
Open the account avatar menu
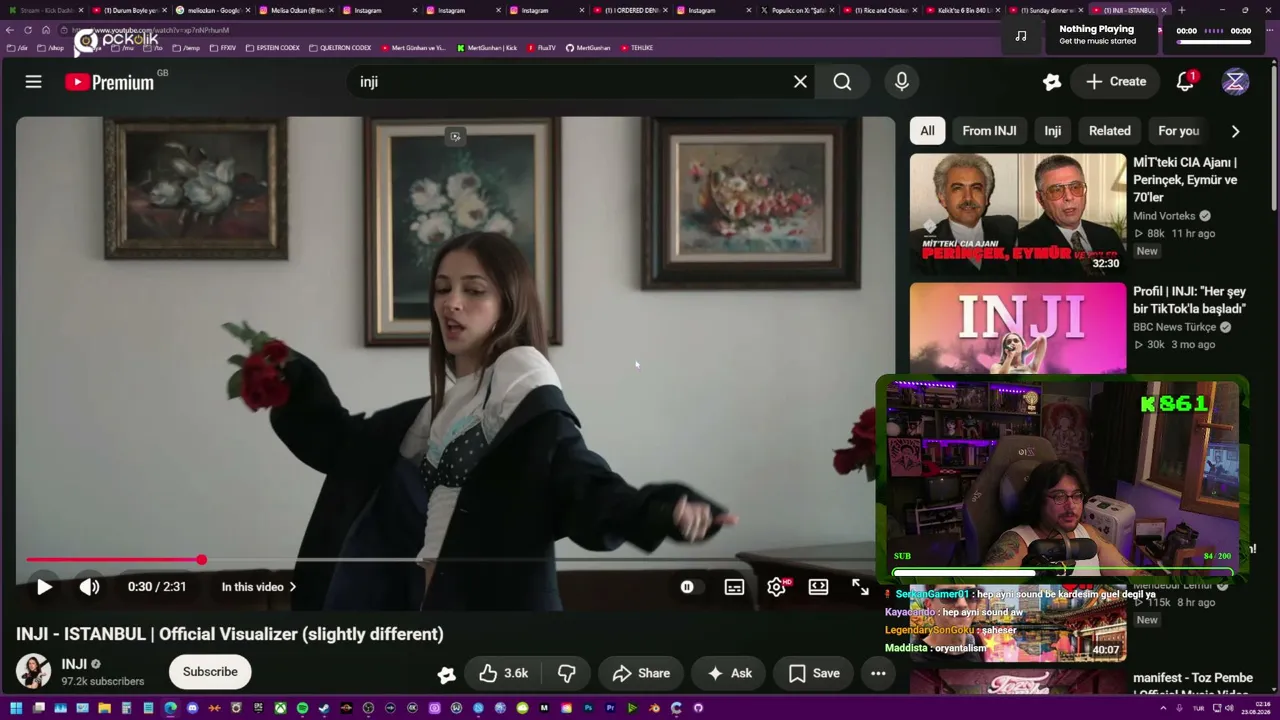click(1235, 82)
